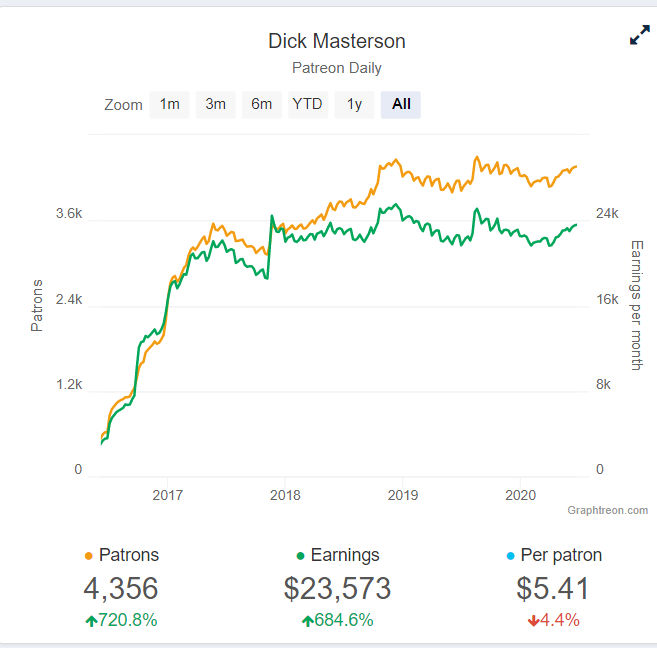Viewport: 657px width, 648px height.
Task: Click the green Earnings legend dot
Action: [300, 556]
